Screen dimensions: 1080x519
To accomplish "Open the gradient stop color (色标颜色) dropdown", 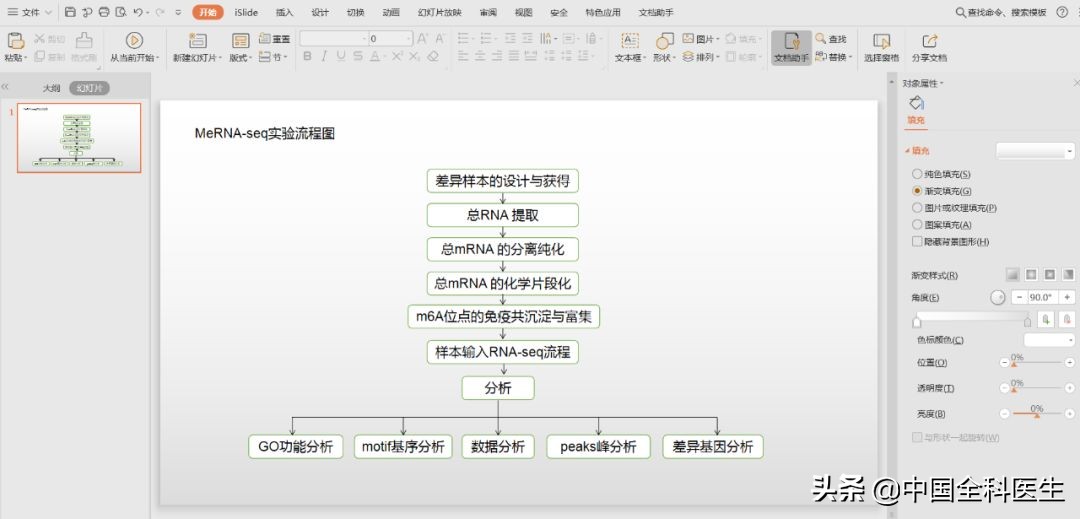I will click(1050, 340).
